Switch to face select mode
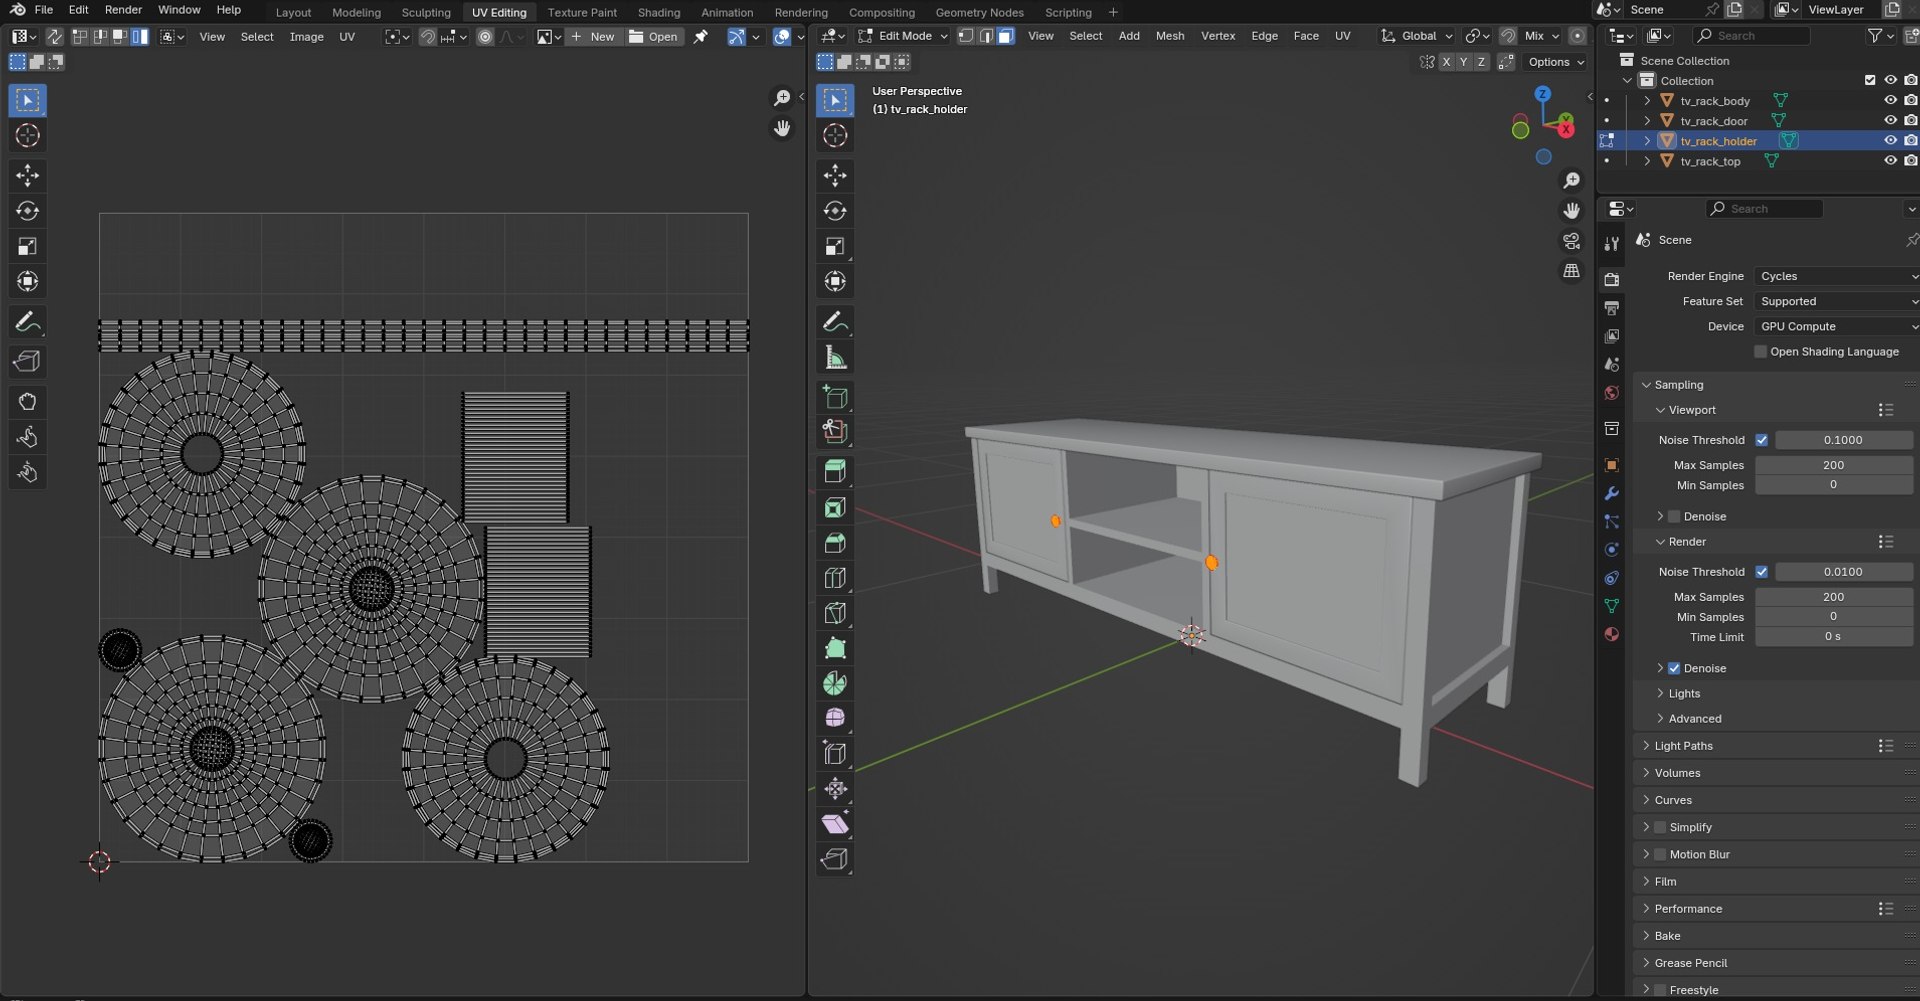1920x1001 pixels. point(1006,36)
